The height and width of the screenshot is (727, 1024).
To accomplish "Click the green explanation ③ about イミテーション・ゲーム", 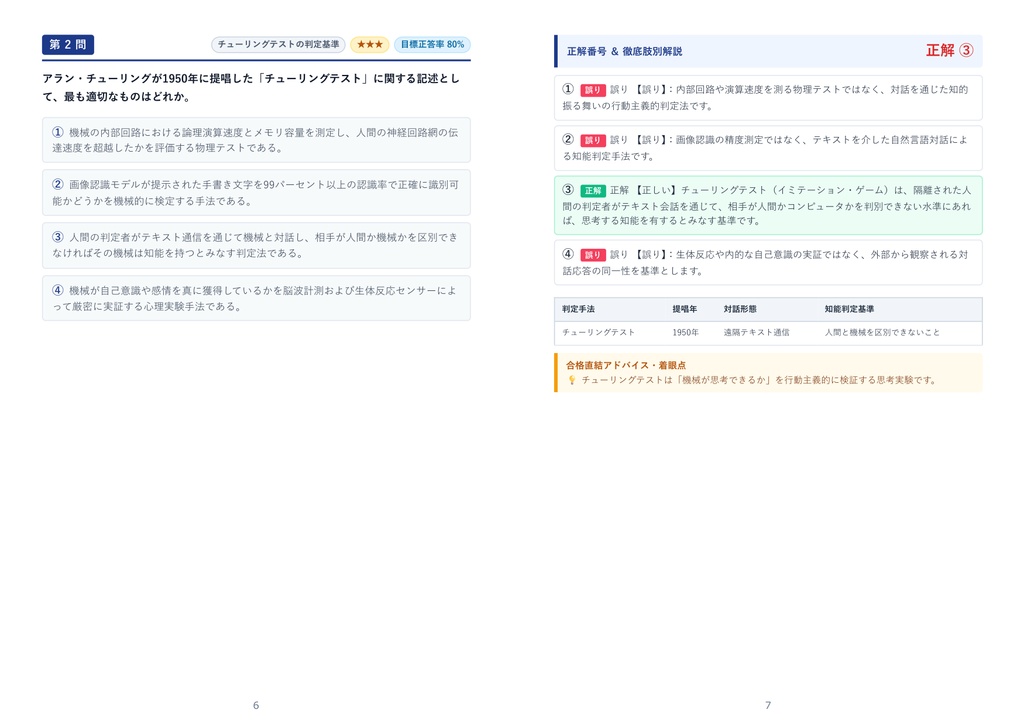I will (x=768, y=205).
